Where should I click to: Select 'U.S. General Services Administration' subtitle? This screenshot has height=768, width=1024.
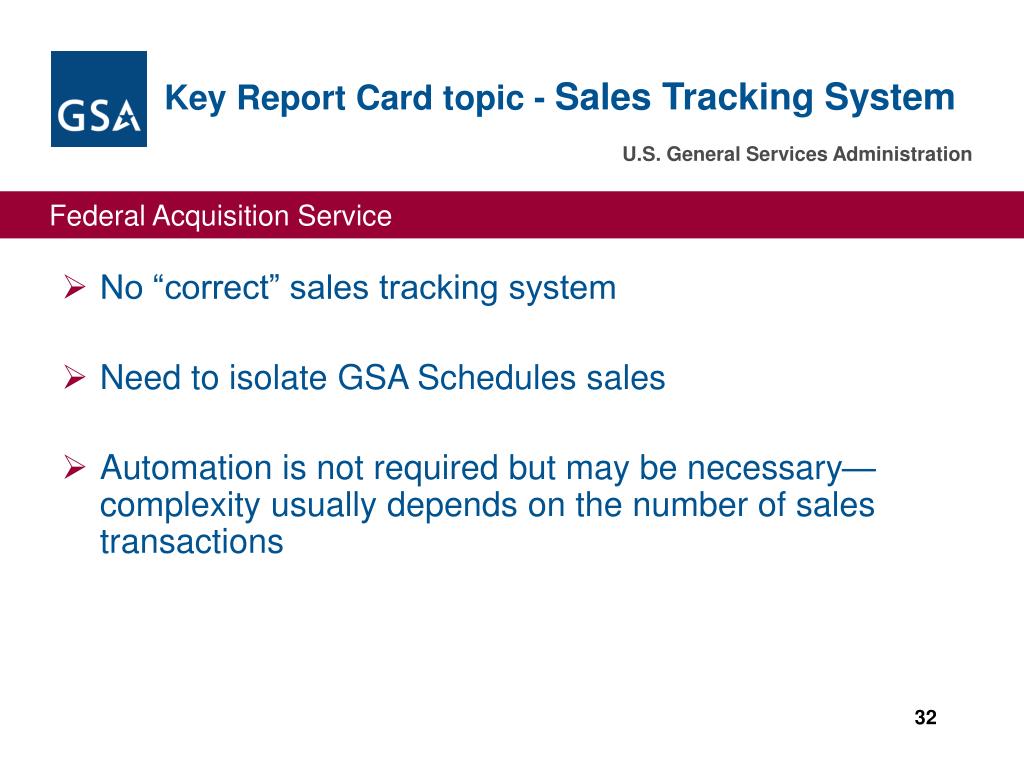tap(797, 154)
